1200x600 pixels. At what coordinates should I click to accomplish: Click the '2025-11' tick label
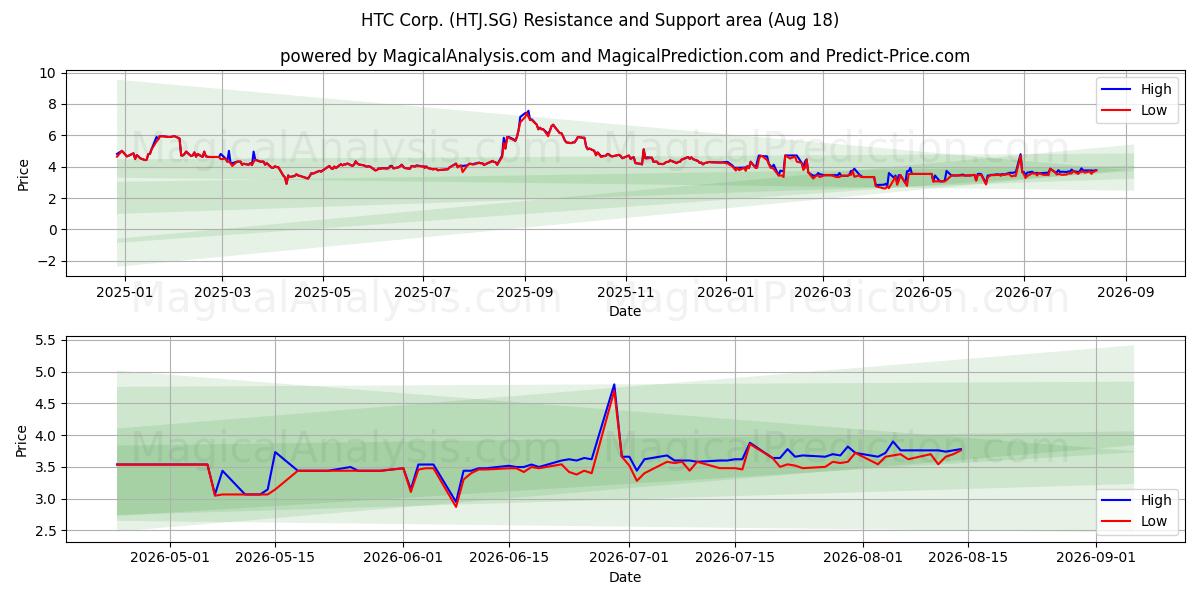tap(626, 293)
